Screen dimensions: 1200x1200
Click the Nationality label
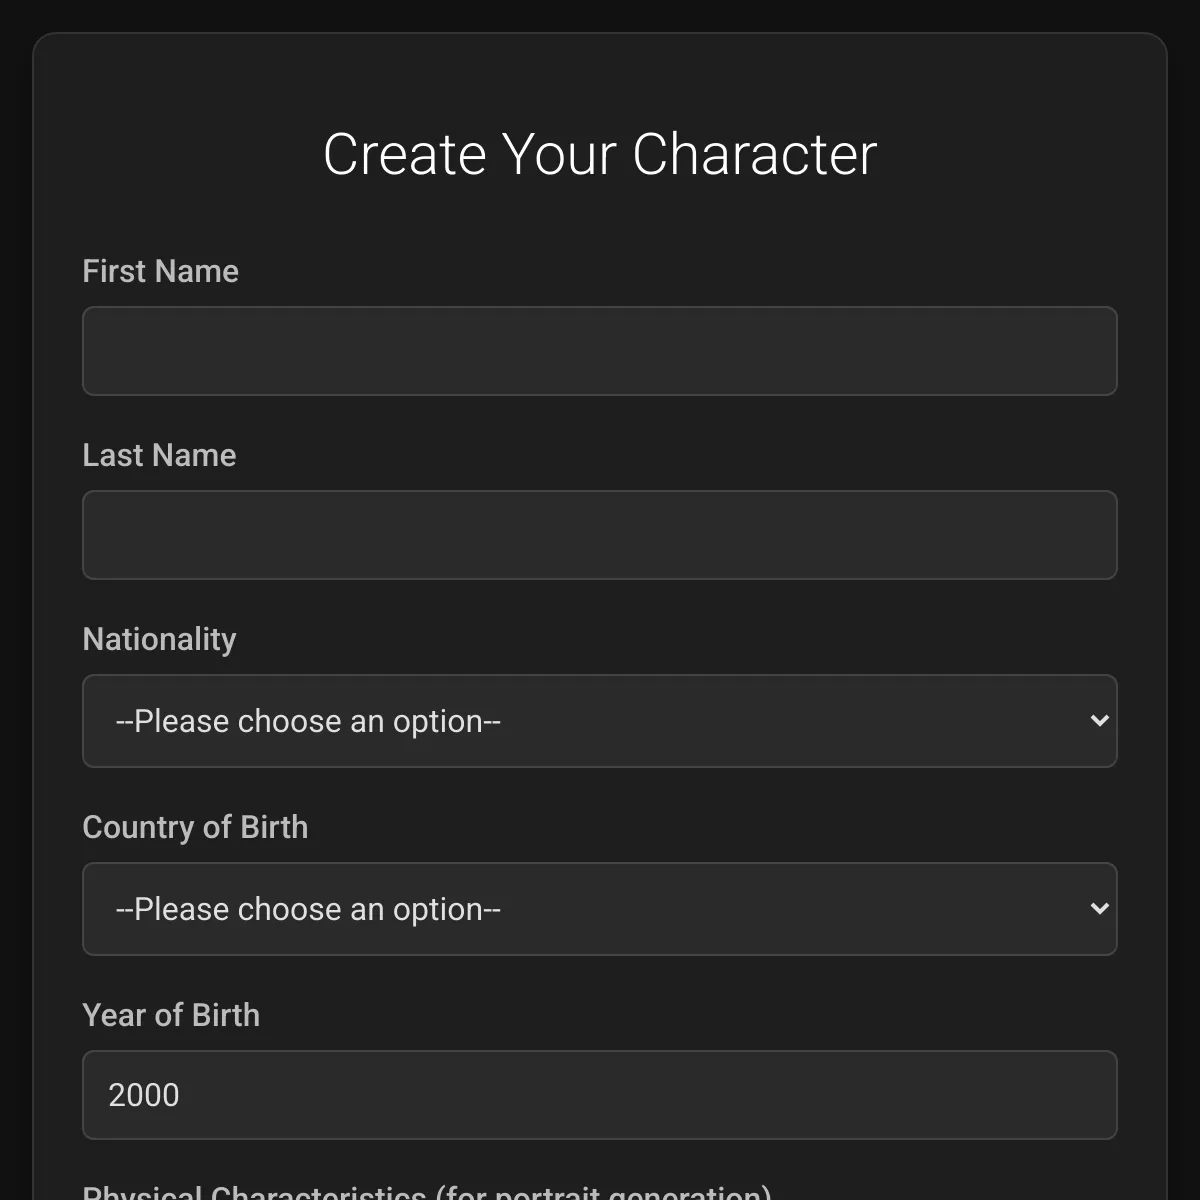pyautogui.click(x=159, y=639)
